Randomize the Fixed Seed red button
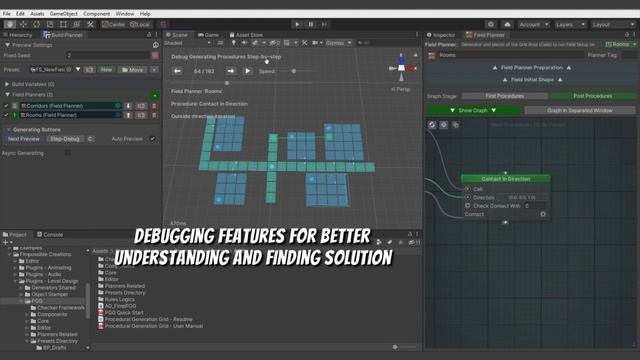Viewport: 640px width, 360px height. tap(155, 55)
